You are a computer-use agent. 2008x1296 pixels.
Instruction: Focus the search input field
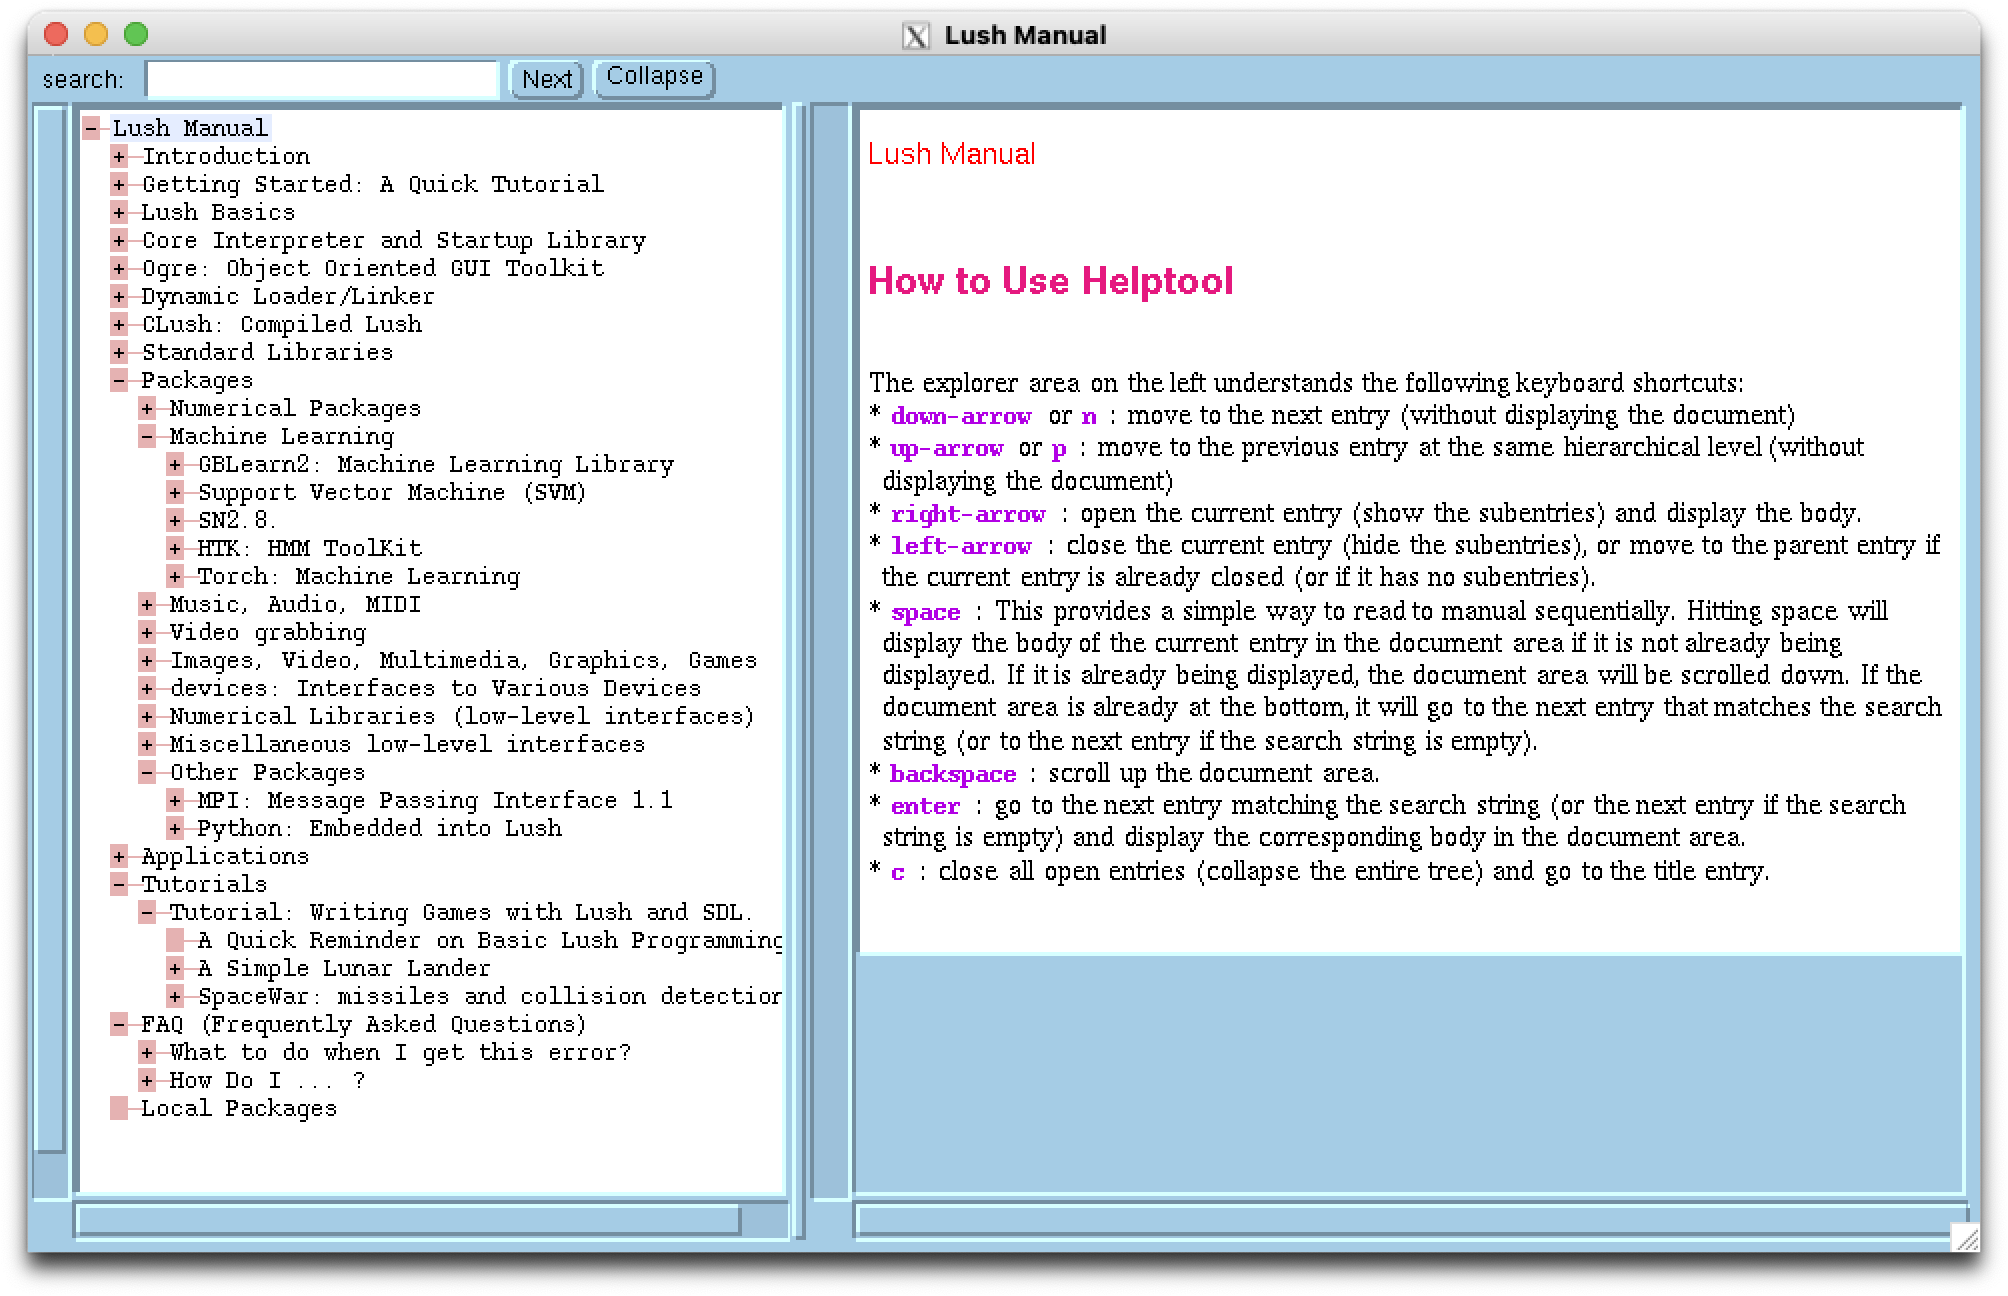pos(322,79)
